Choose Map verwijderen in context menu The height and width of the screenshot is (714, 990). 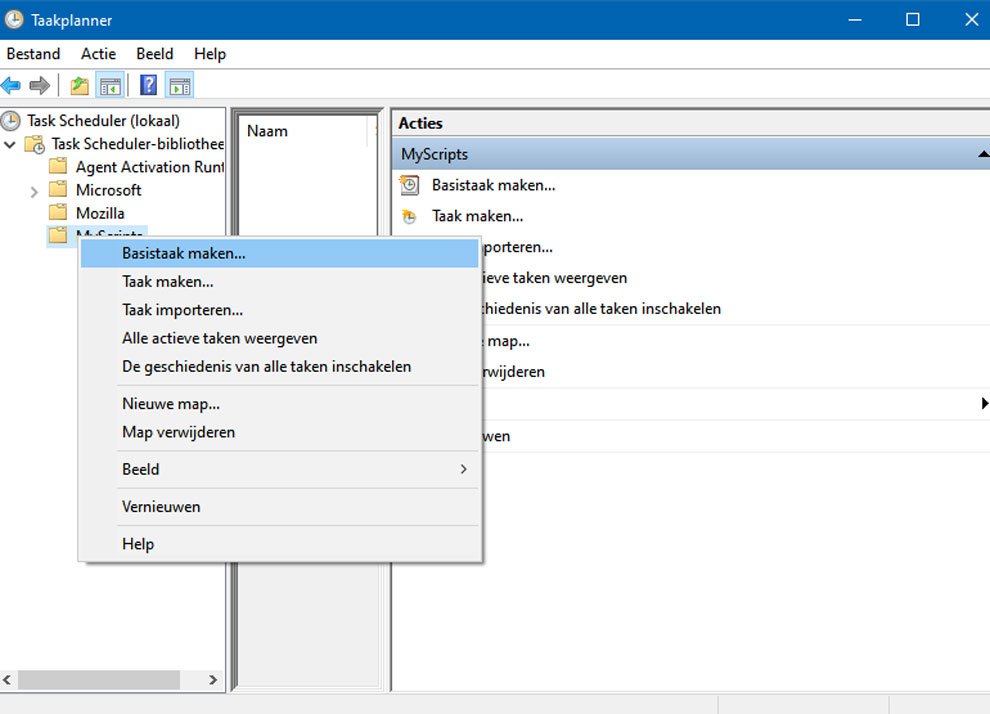(x=280, y=432)
